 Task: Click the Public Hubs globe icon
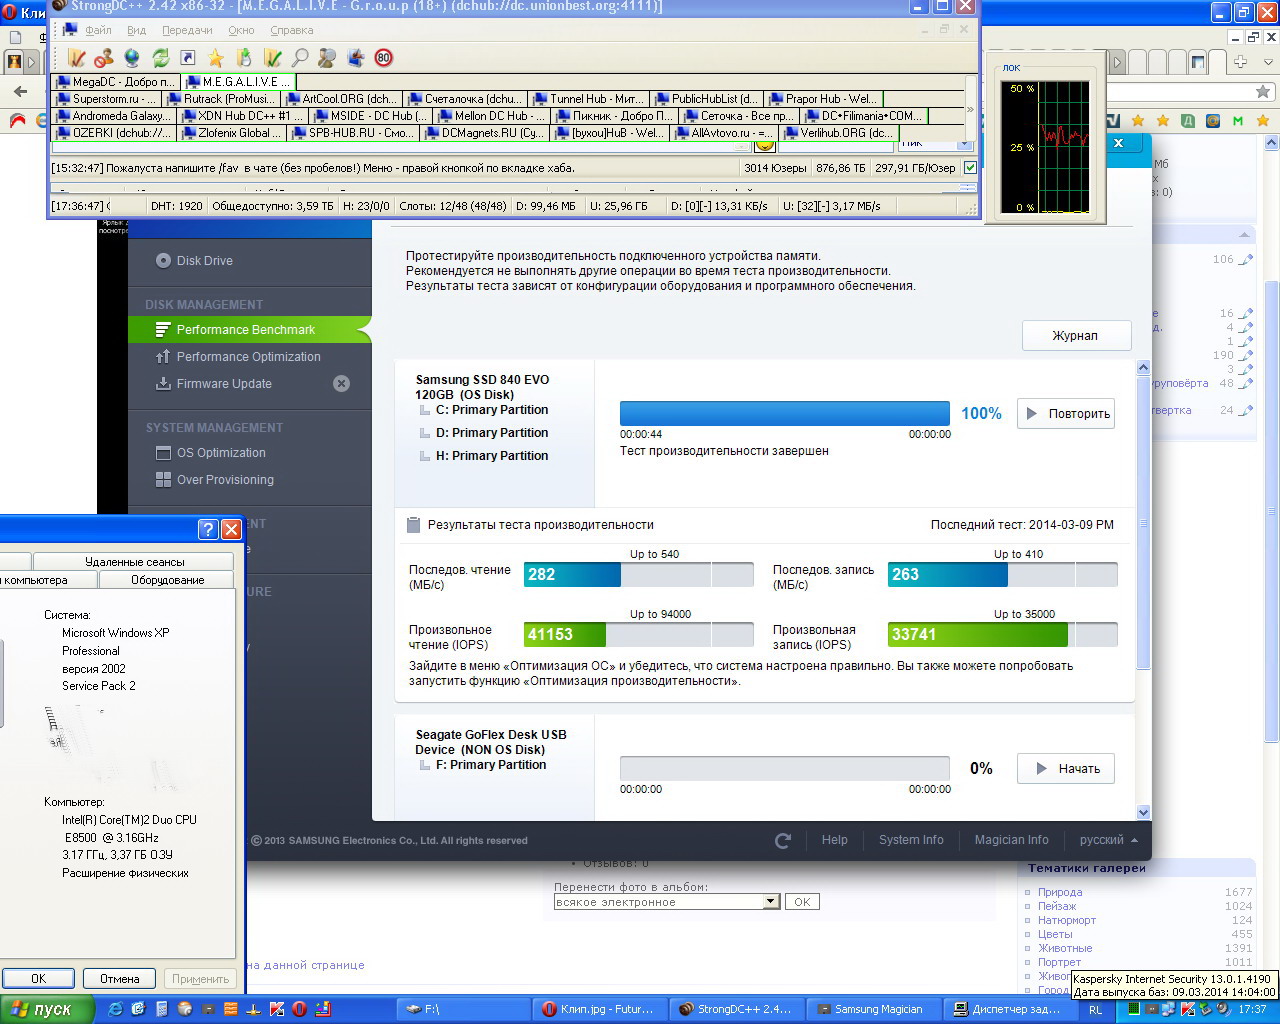[132, 58]
